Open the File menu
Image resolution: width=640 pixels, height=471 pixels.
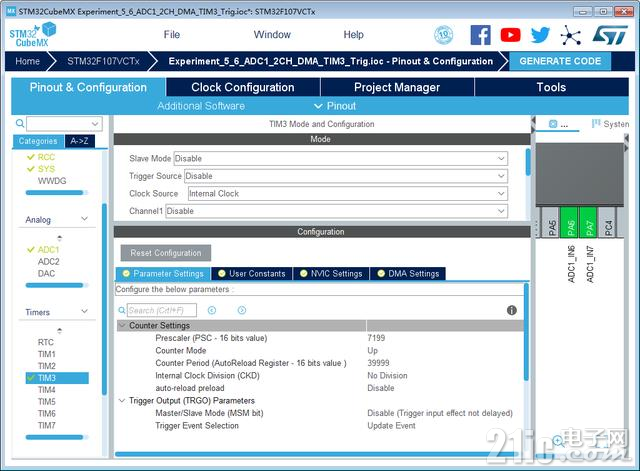pos(172,35)
